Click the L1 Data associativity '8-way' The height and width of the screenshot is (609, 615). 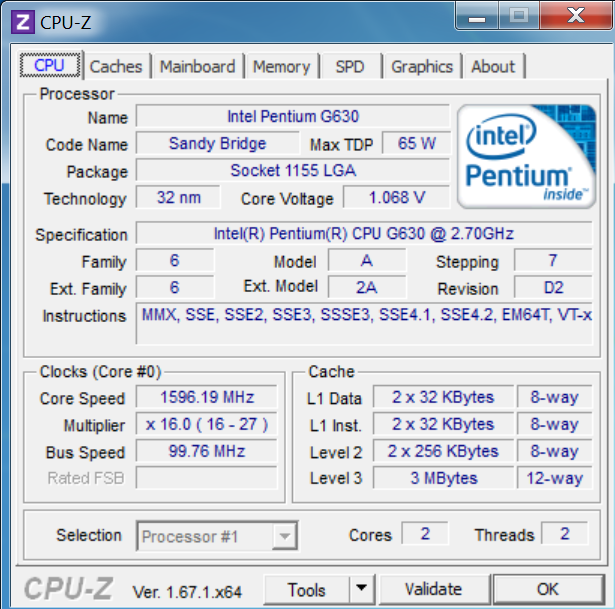coord(555,397)
